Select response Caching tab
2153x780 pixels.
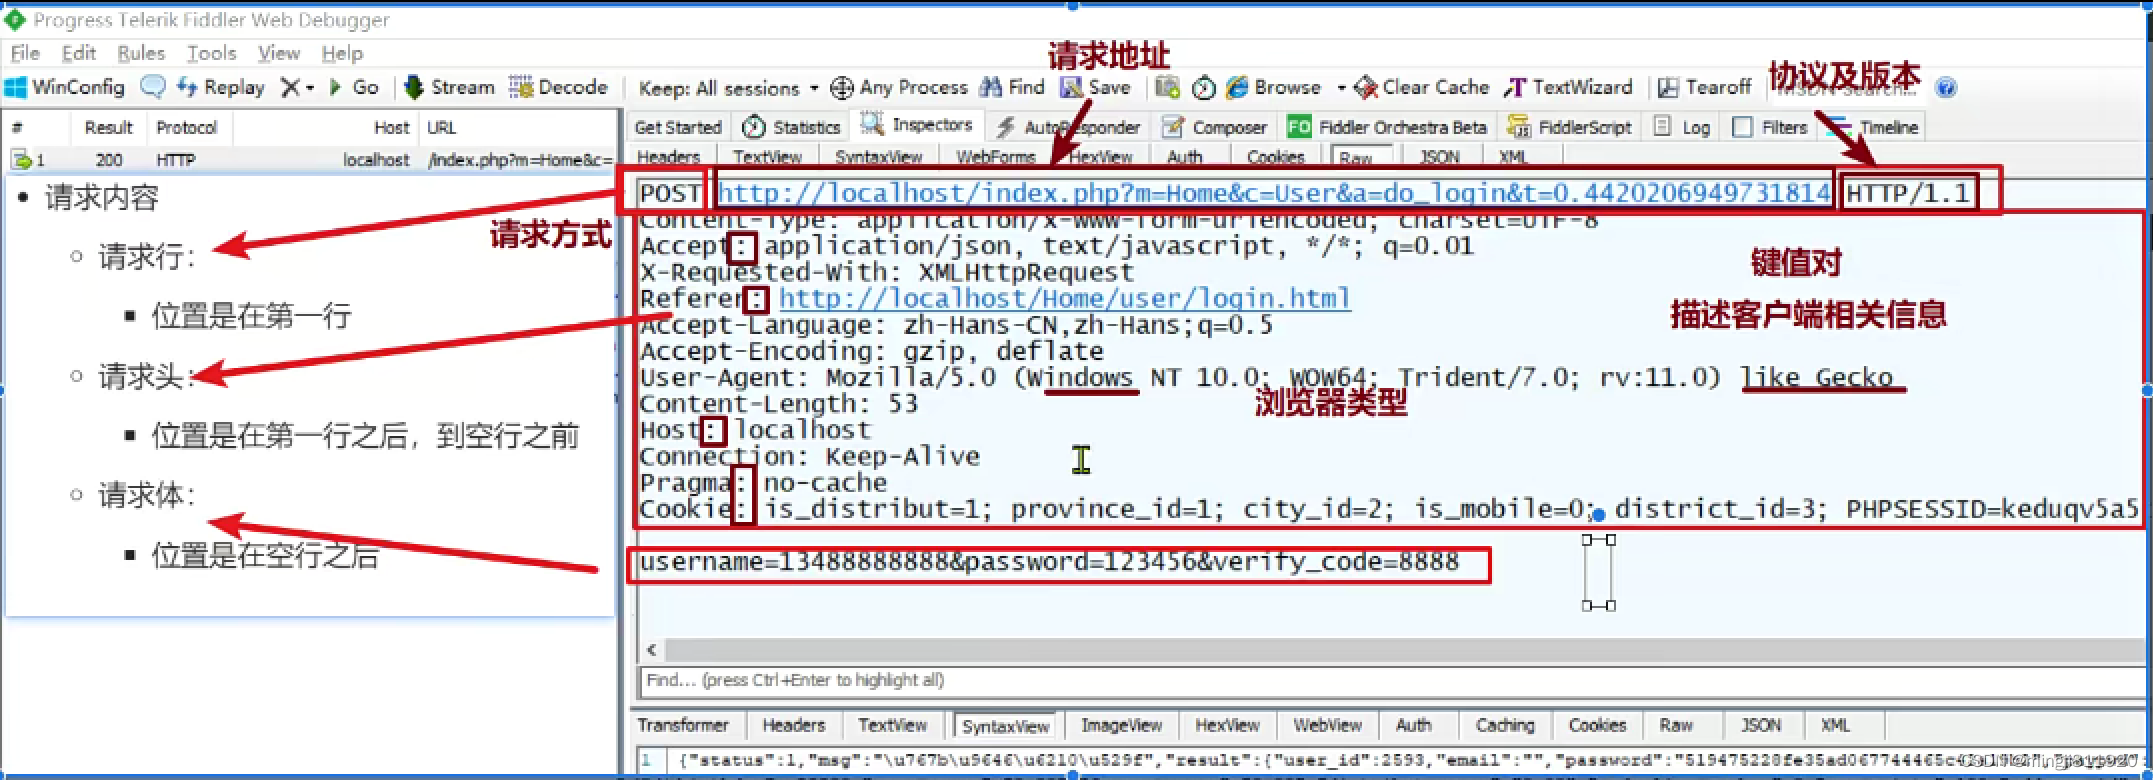[x=1505, y=725]
